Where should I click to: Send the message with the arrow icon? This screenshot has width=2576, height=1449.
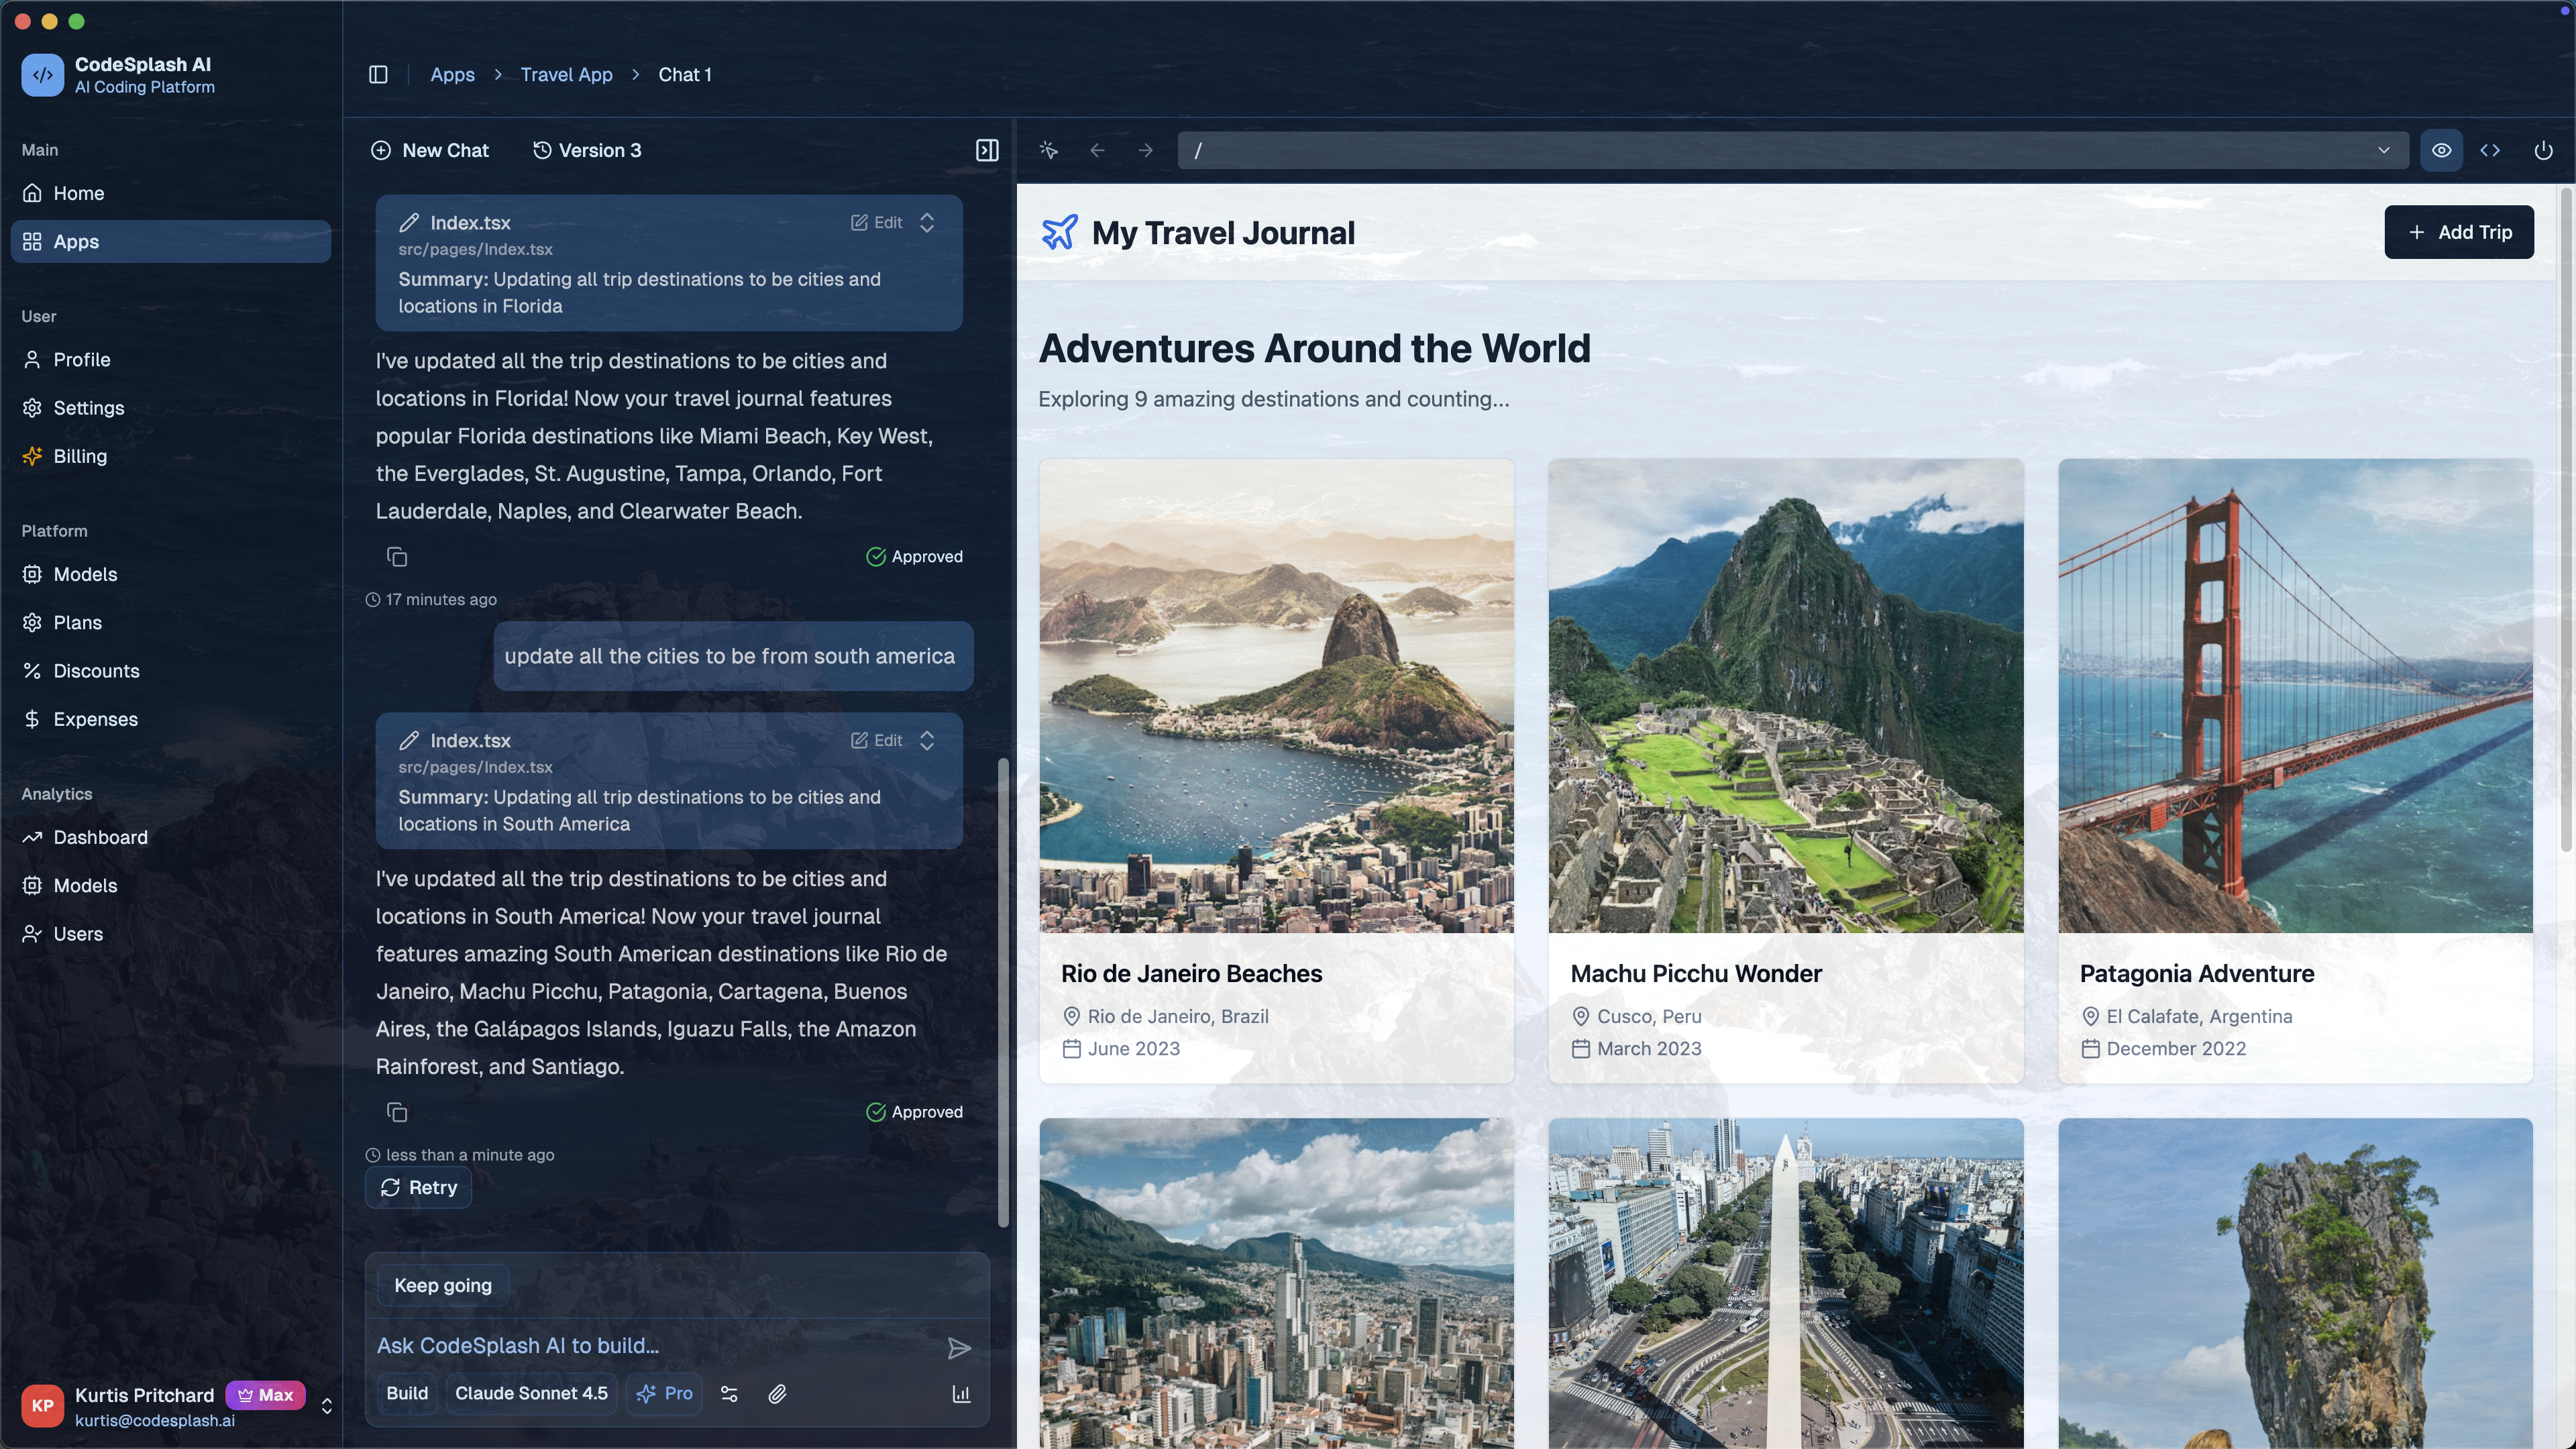tap(958, 1348)
